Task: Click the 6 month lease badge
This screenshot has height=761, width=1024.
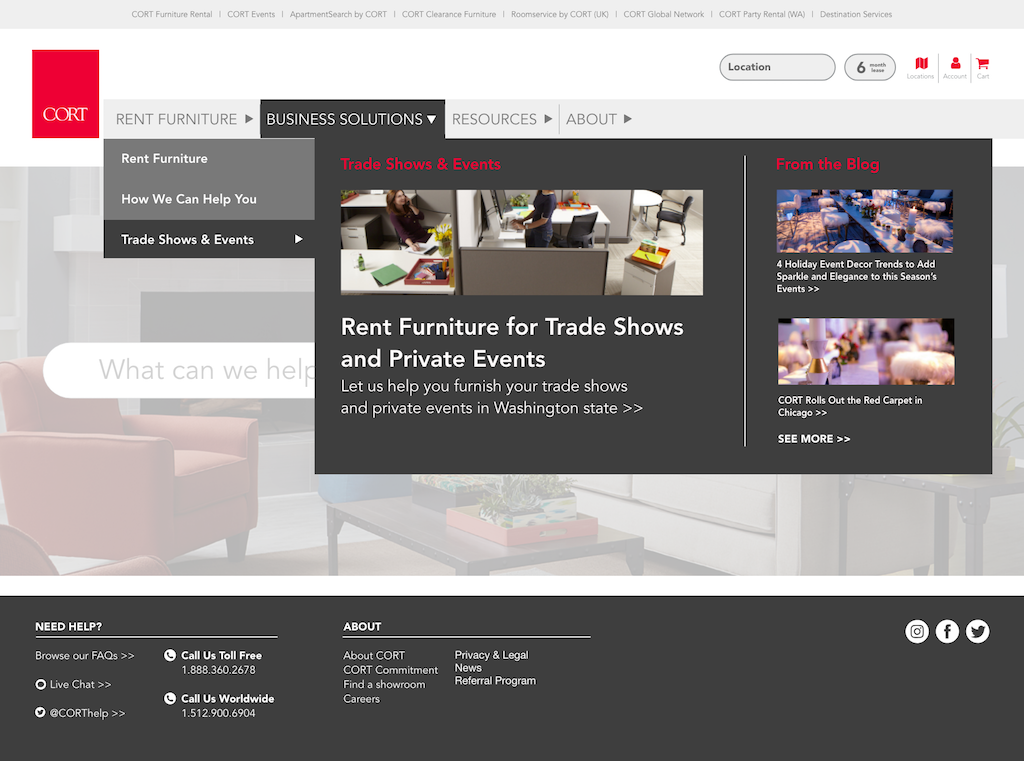Action: [x=869, y=66]
